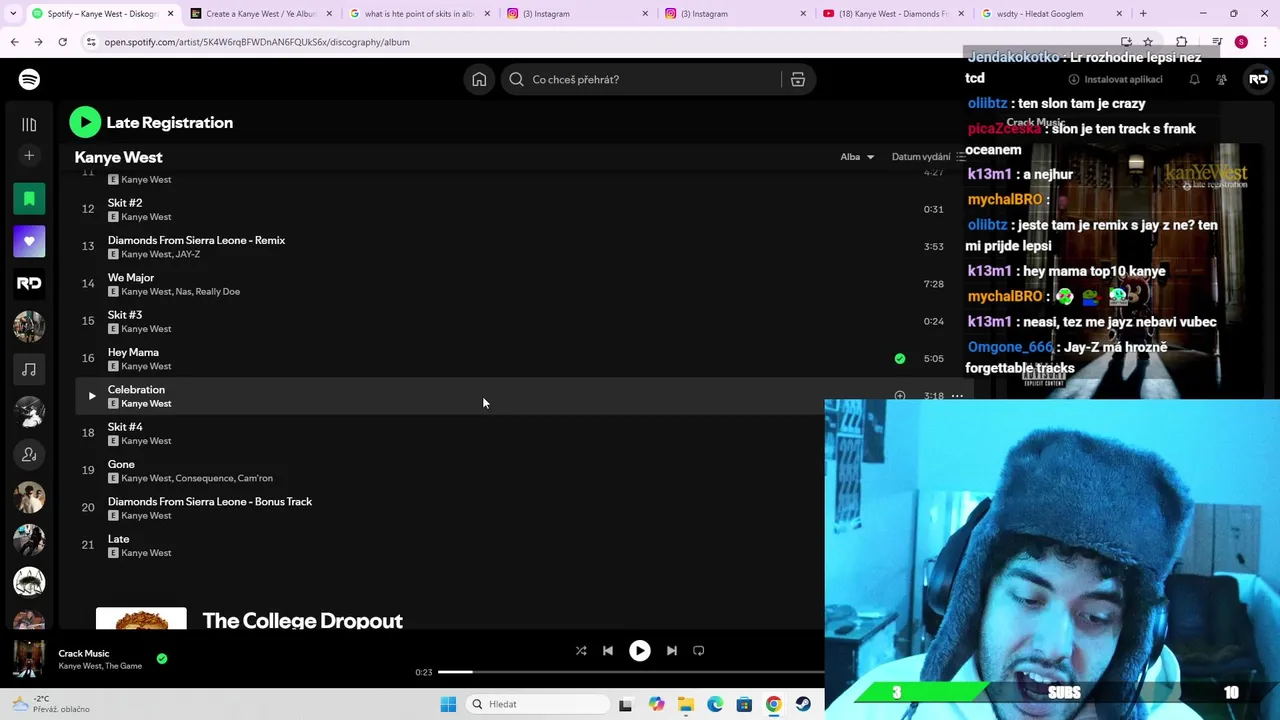Toggle saved checkmark for Crack Music
The width and height of the screenshot is (1280, 720).
[x=162, y=658]
